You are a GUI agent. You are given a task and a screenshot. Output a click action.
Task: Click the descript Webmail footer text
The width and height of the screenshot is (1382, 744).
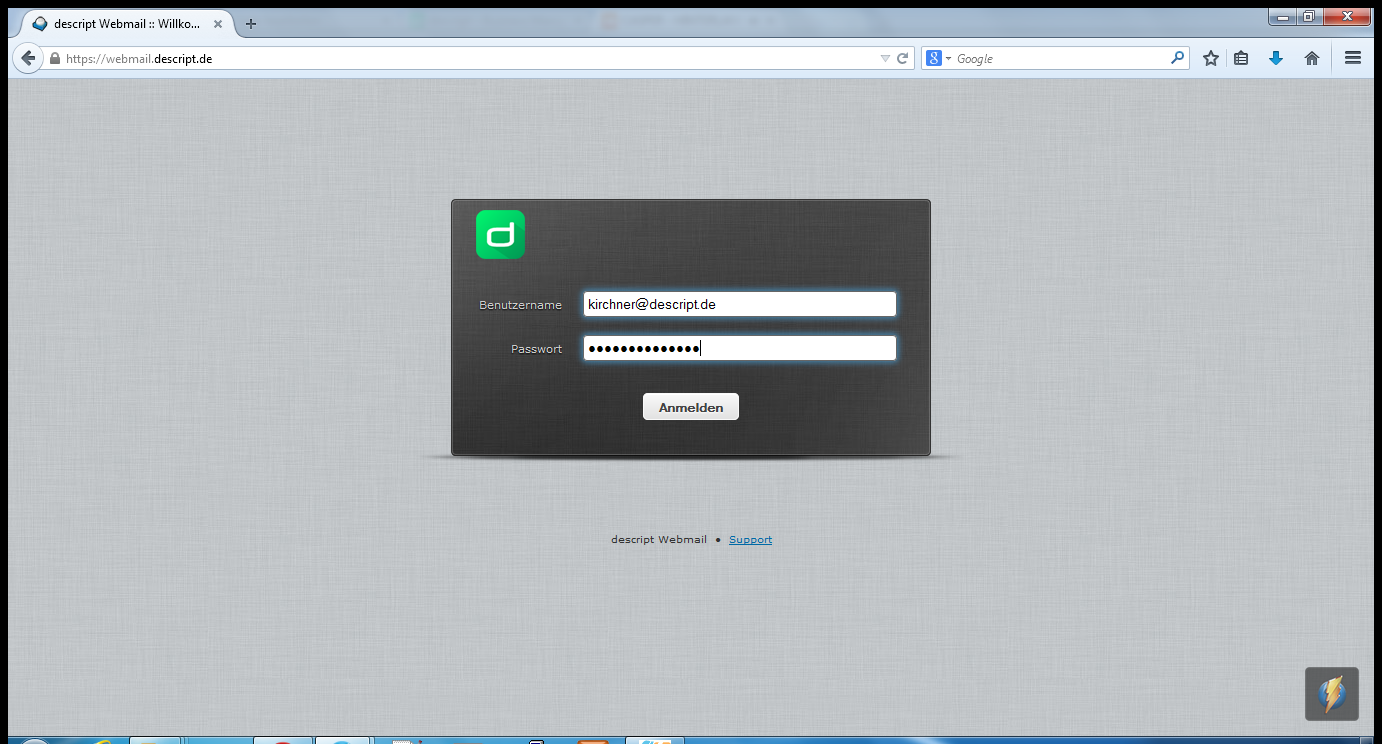659,540
